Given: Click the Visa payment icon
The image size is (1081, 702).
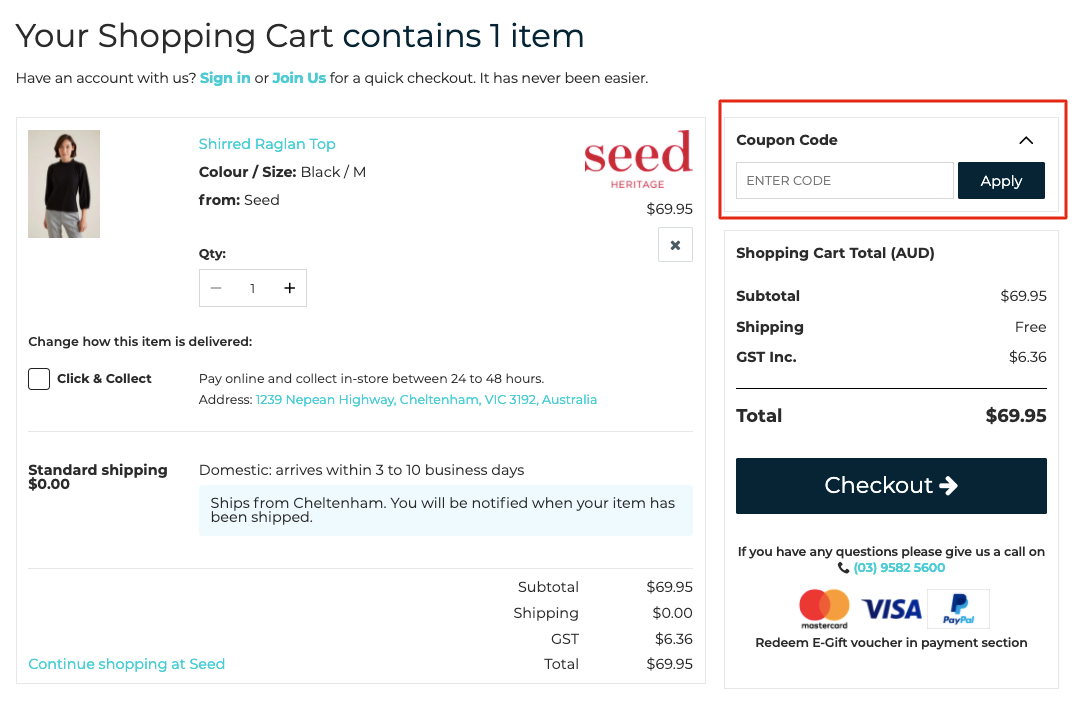Looking at the screenshot, I should click(x=891, y=609).
